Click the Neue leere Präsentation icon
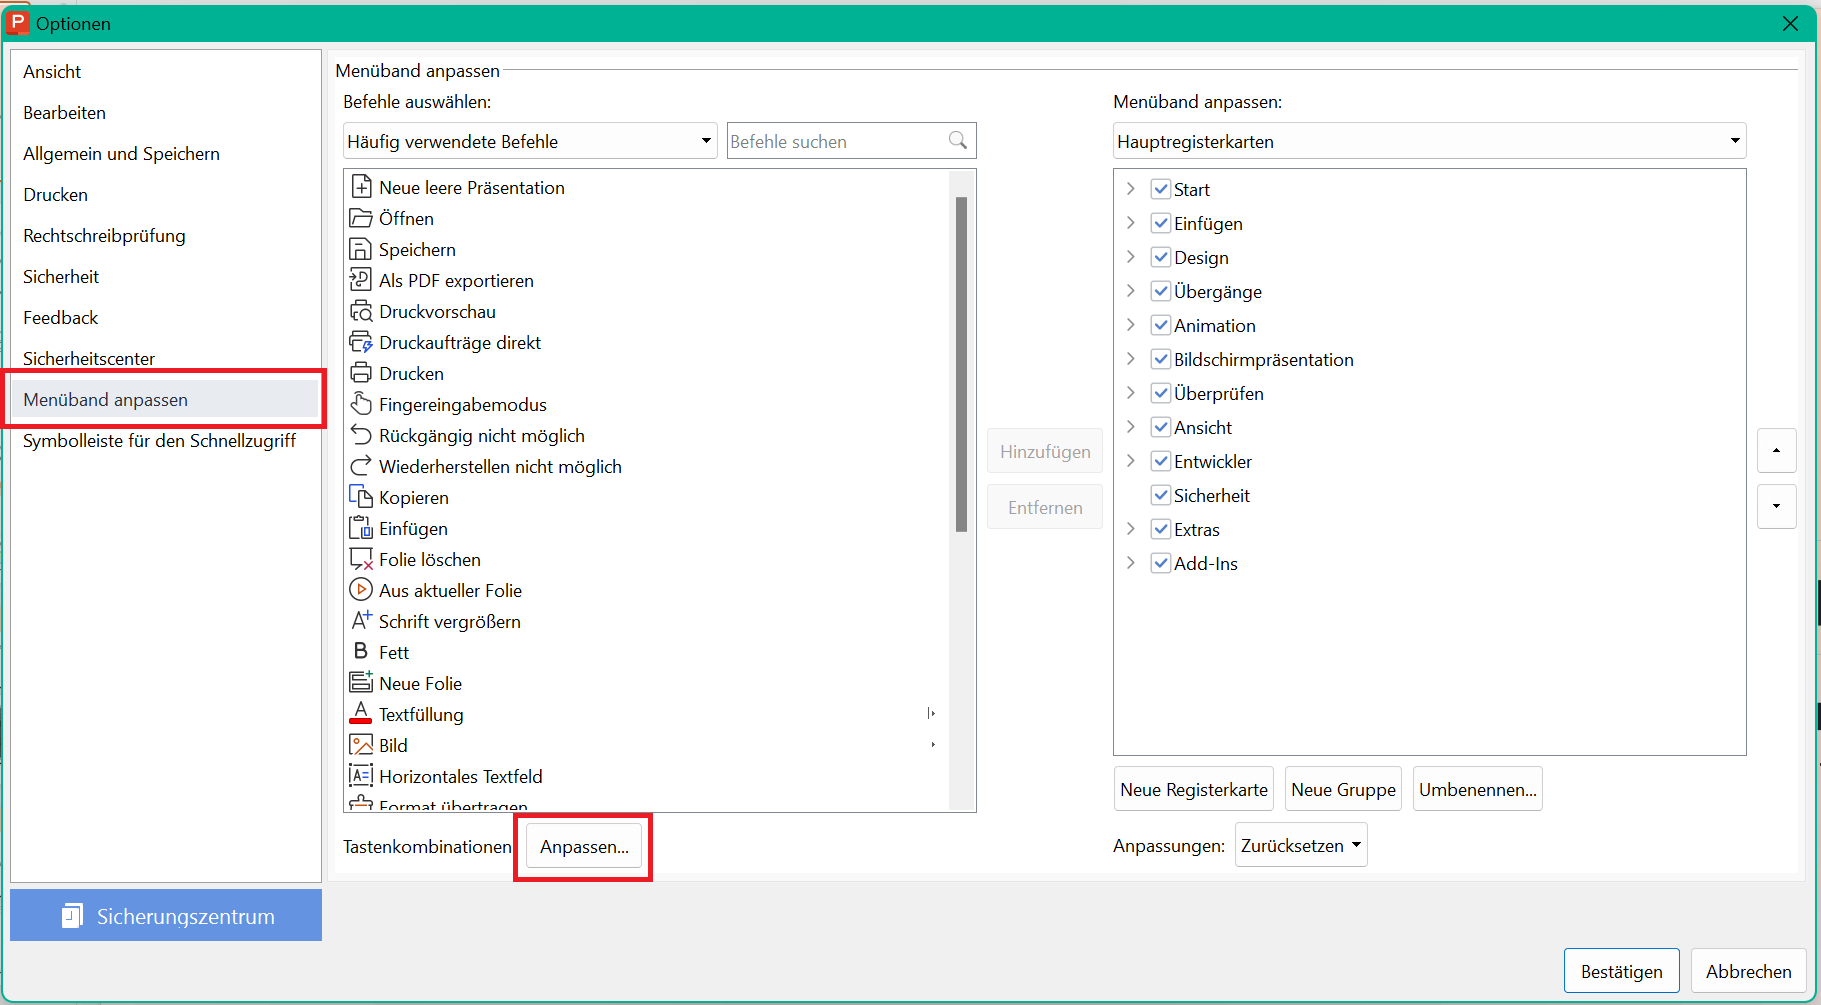1821x1005 pixels. [x=361, y=188]
